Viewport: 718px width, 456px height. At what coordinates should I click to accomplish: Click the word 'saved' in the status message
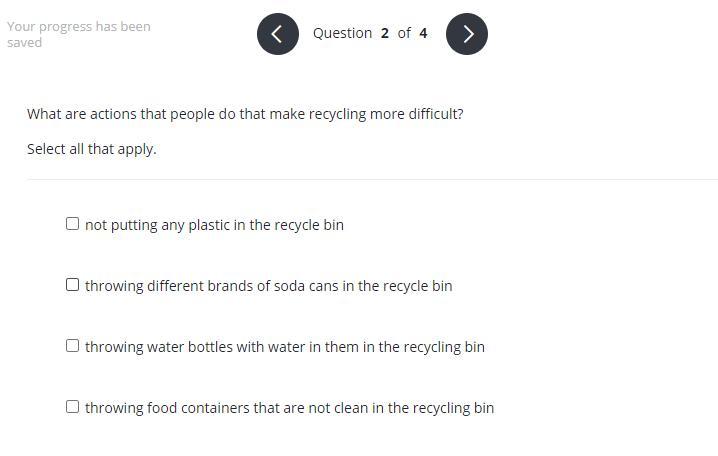[24, 43]
